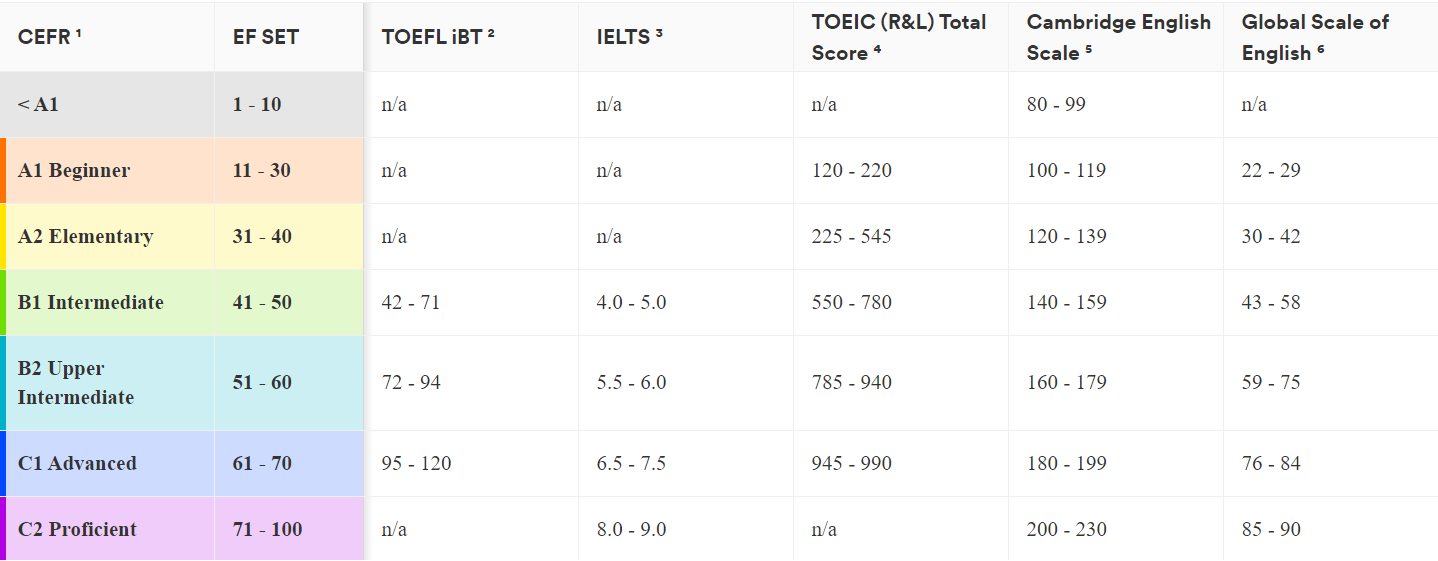Image resolution: width=1438 pixels, height=561 pixels.
Task: Click the Global Scale of English header
Action: pos(1315,37)
